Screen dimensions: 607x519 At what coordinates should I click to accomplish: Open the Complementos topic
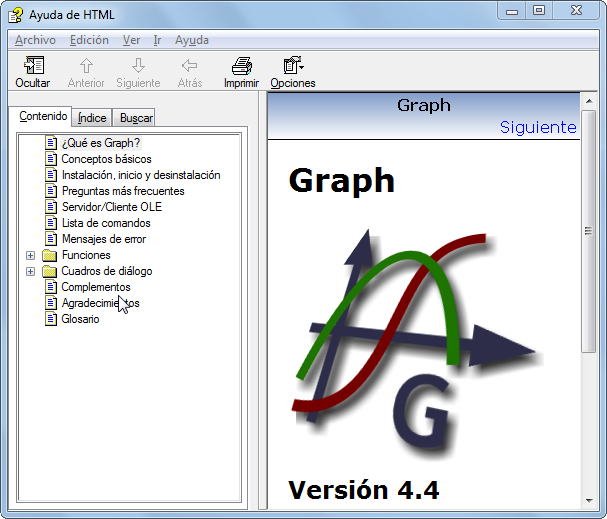96,287
